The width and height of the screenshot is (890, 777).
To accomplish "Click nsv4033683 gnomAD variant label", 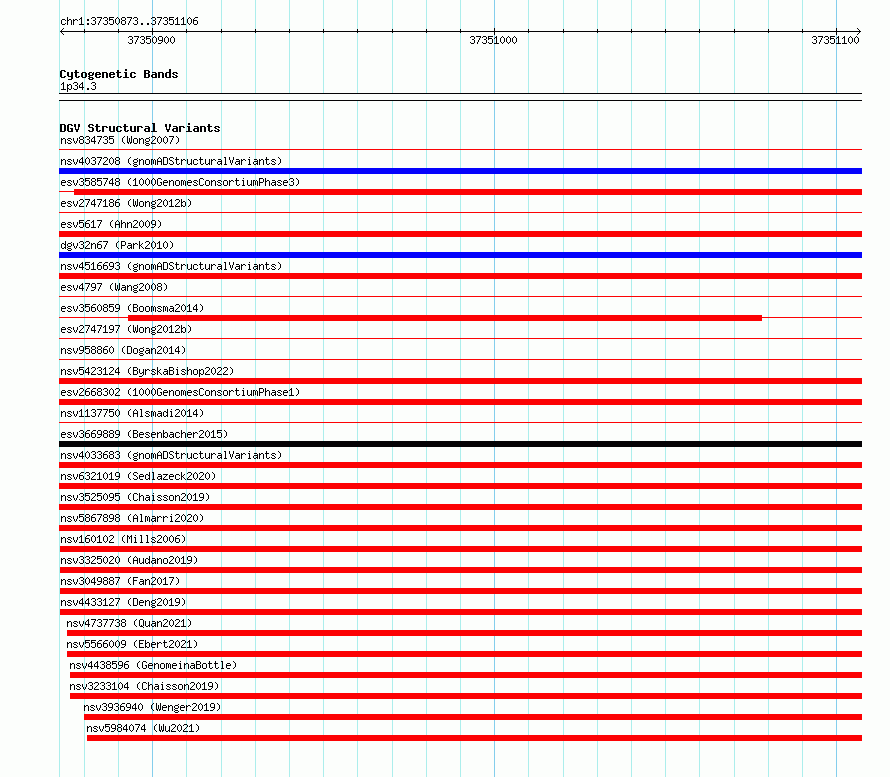I will (x=171, y=455).
